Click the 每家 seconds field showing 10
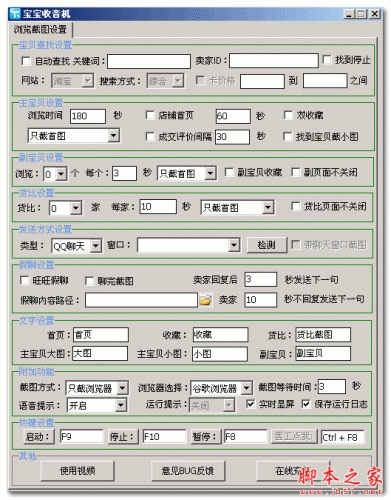Screen dimensions: 391x500 click(x=158, y=207)
